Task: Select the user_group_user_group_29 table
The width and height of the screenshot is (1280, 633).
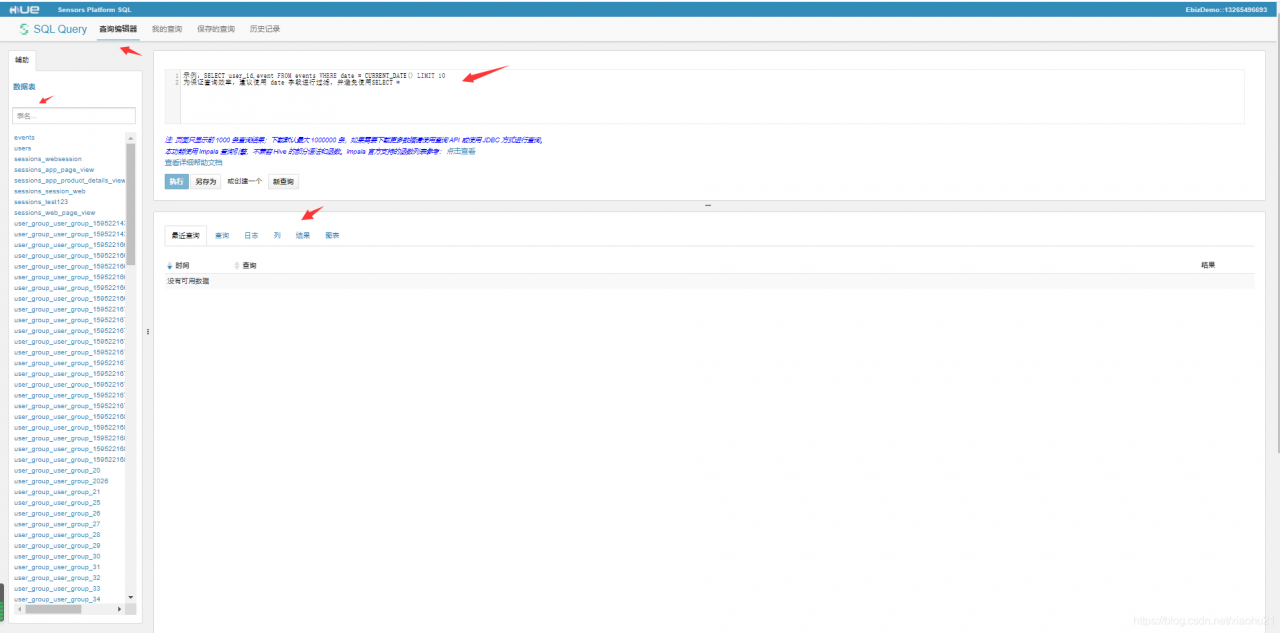Action: pos(57,546)
